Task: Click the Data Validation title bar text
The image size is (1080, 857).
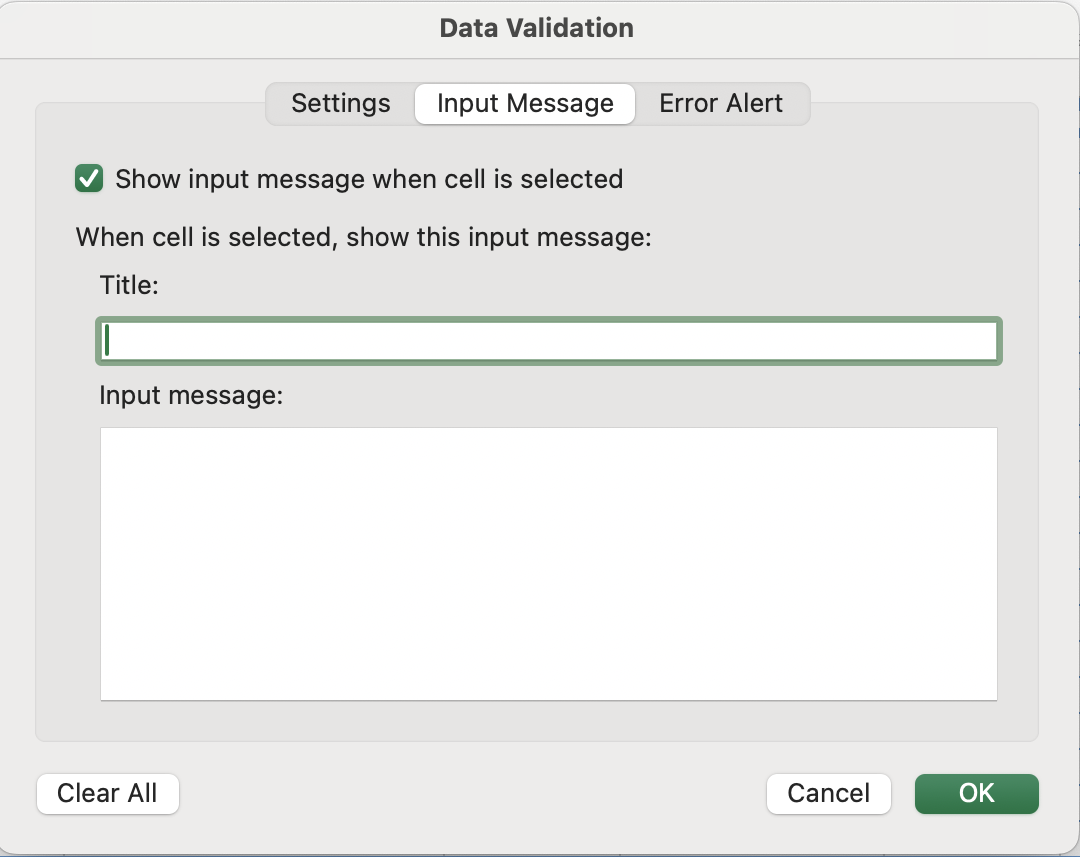Action: 537,28
